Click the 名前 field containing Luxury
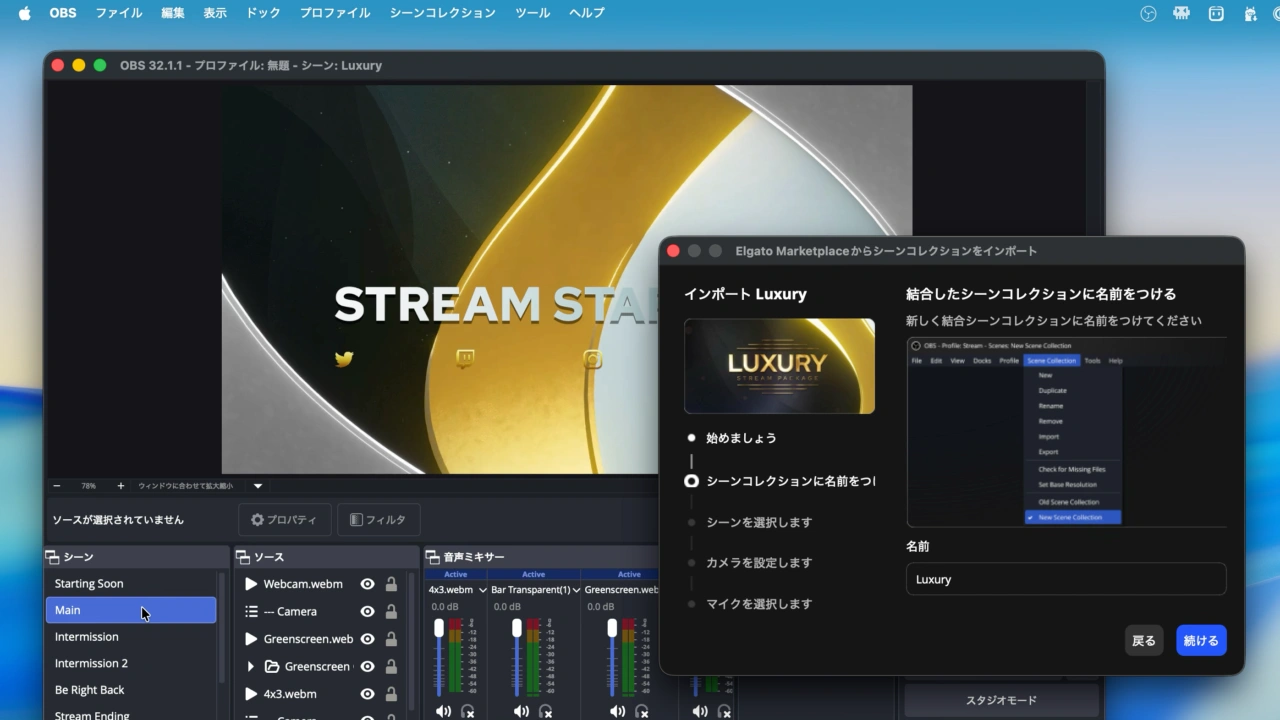1280x720 pixels. coord(1065,579)
